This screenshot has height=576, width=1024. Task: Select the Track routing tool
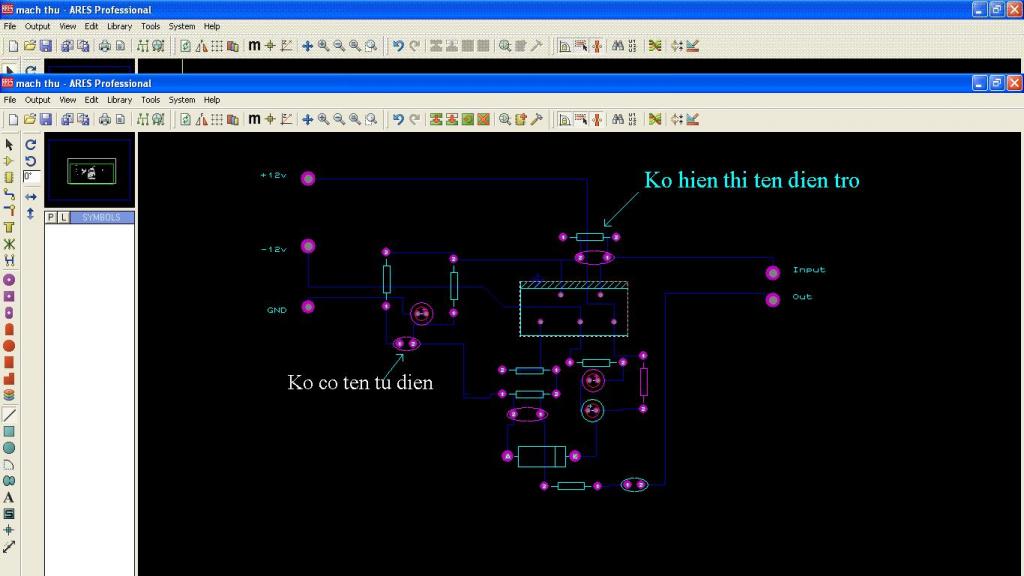click(x=9, y=194)
